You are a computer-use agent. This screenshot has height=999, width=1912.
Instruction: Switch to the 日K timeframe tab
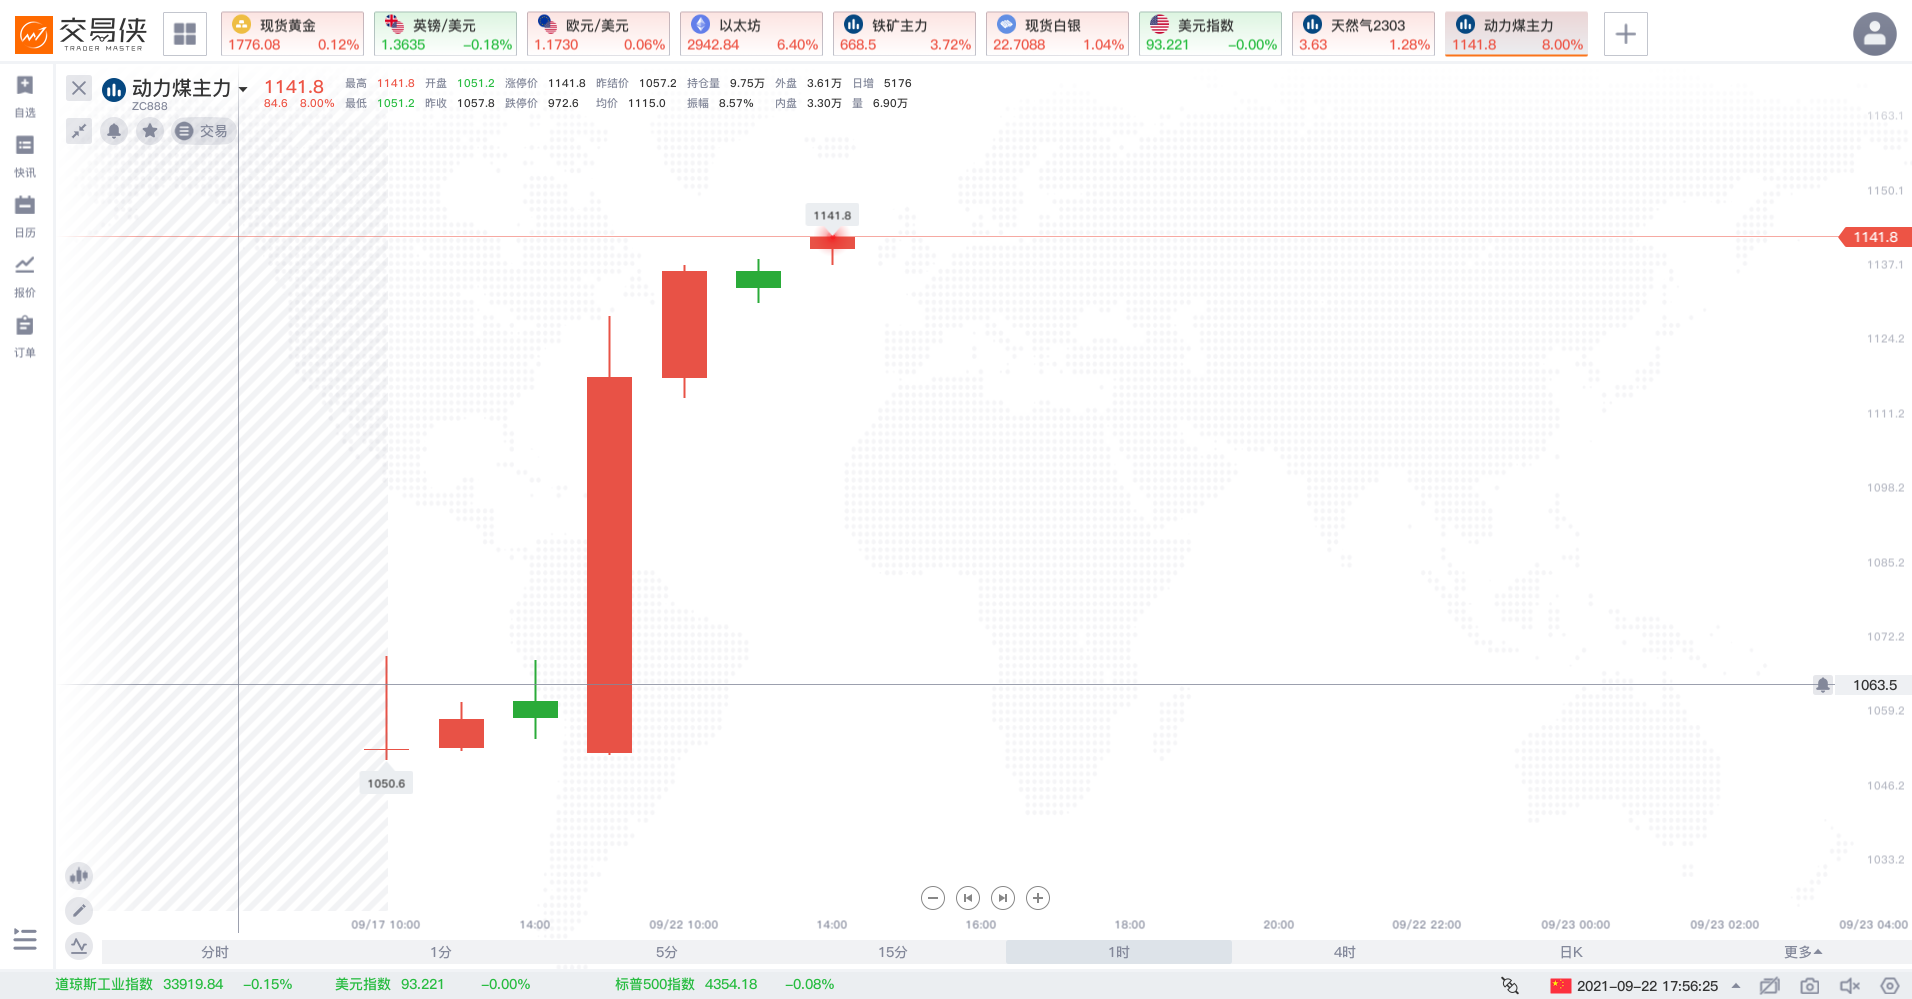1570,952
